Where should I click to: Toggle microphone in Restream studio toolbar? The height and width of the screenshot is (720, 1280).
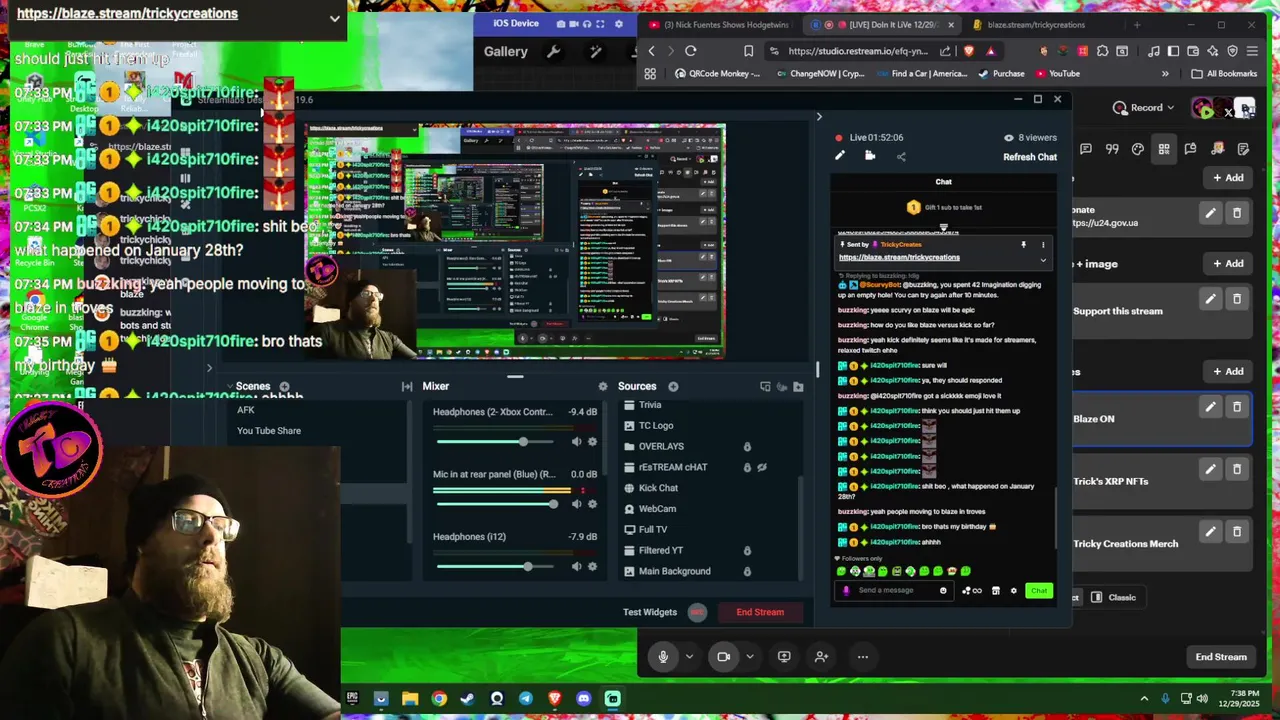point(663,657)
